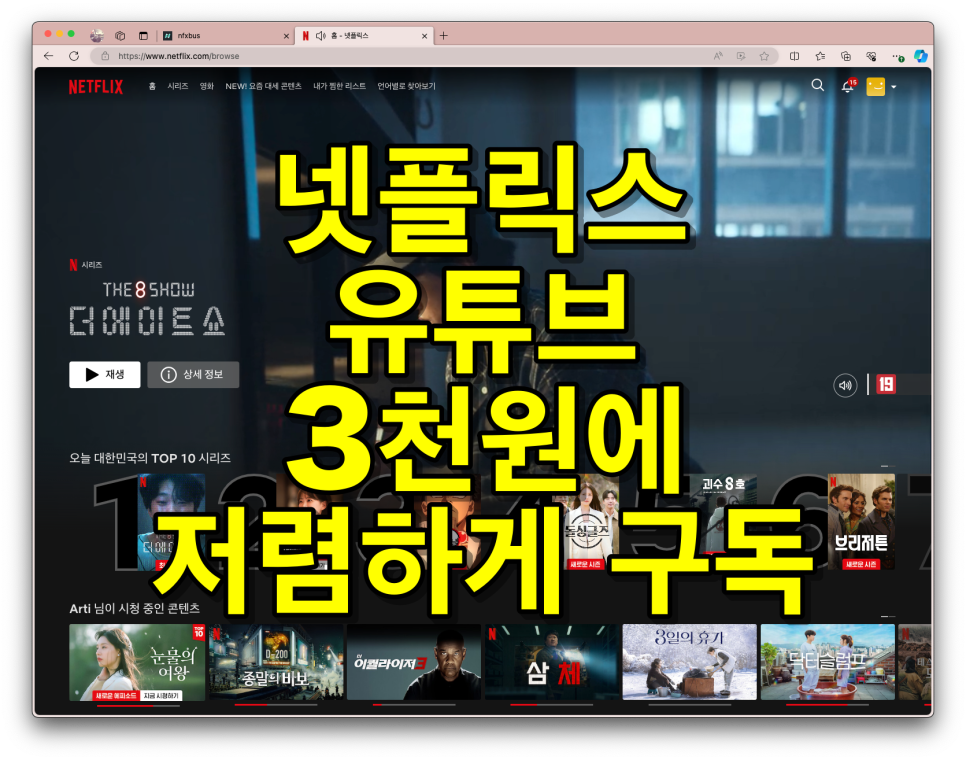This screenshot has height=760, width=966.
Task: Click the yellow profile avatar
Action: (875, 86)
